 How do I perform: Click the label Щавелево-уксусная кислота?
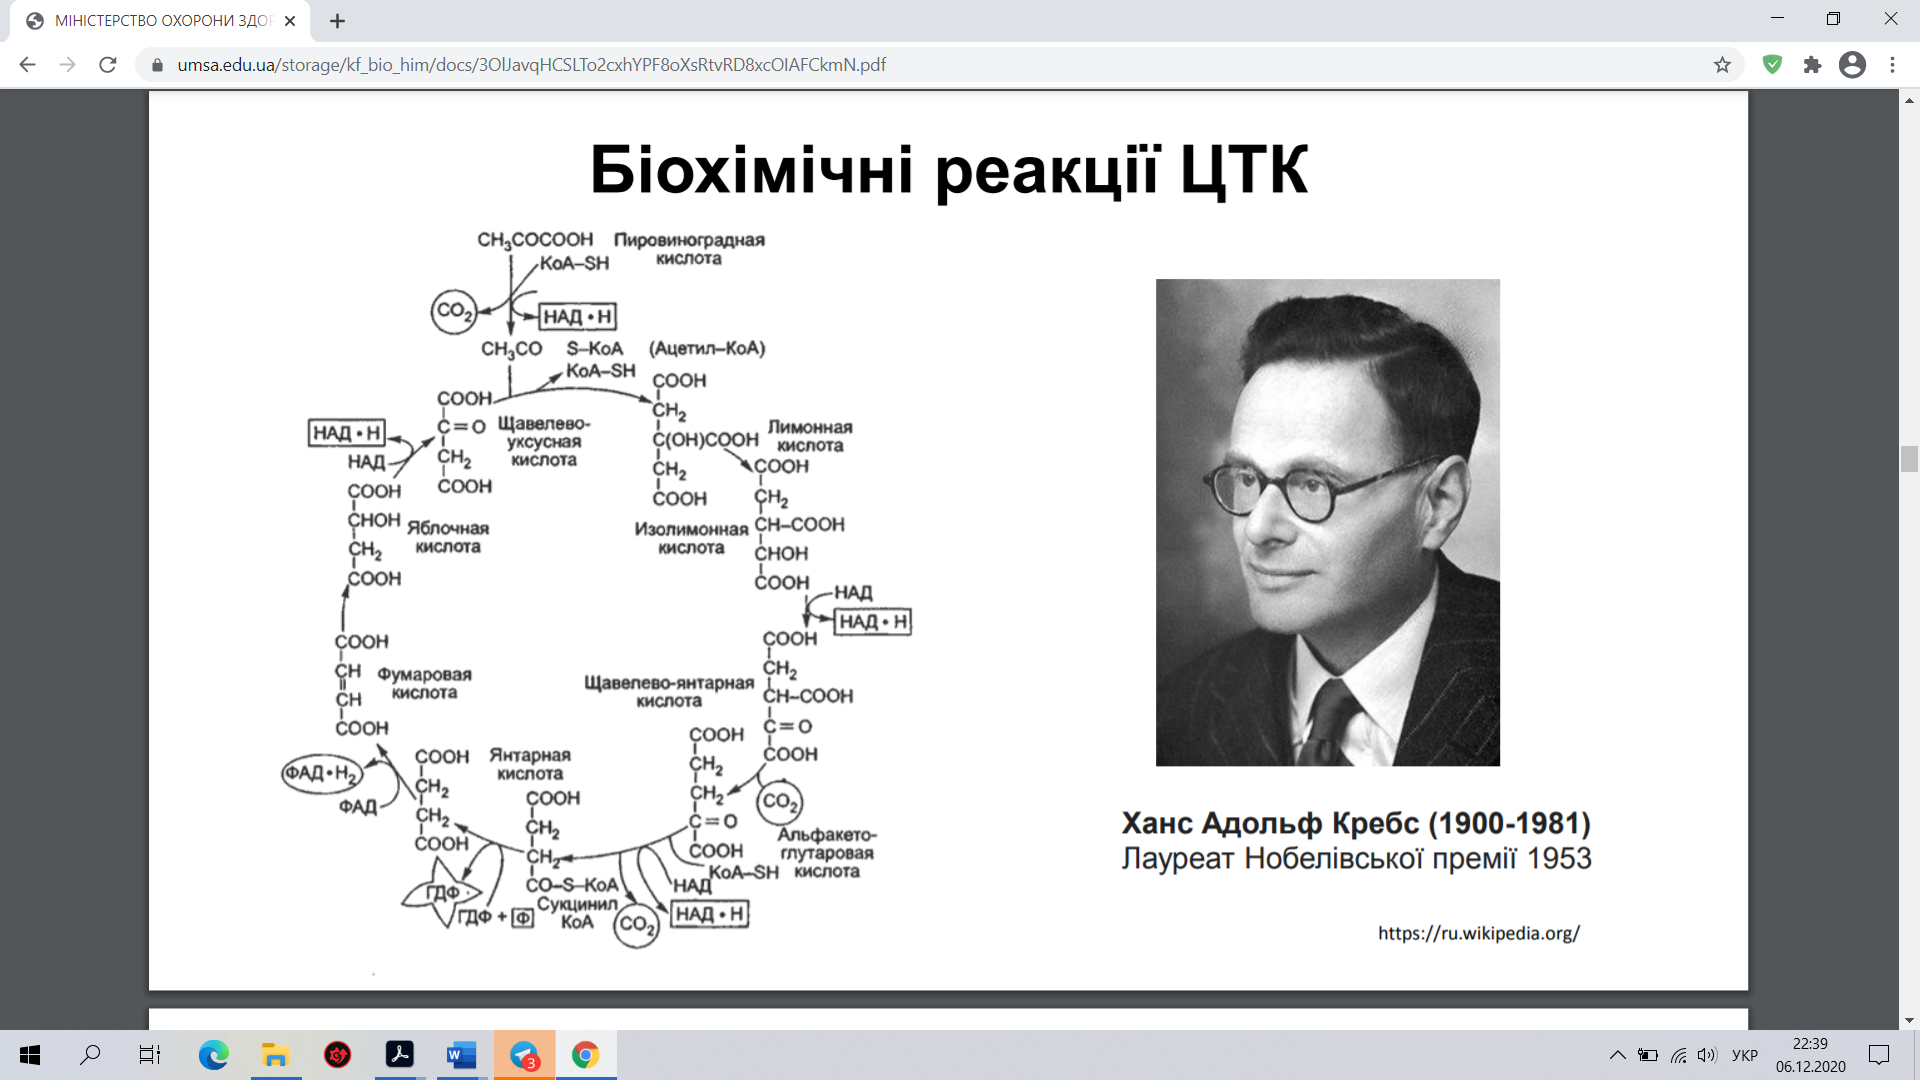click(x=544, y=441)
